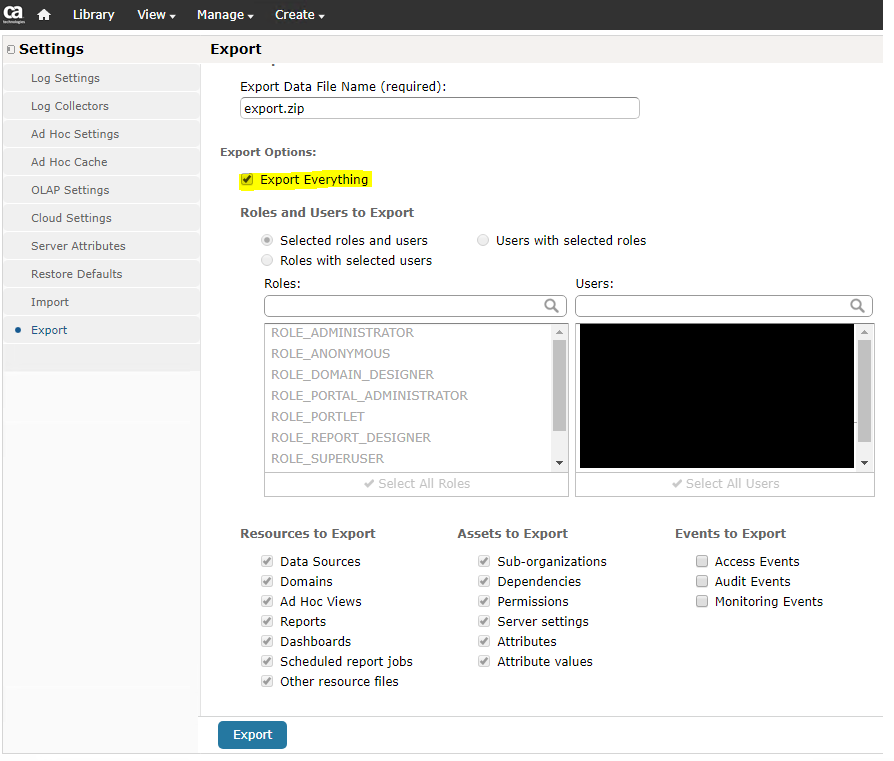Screen dimensions: 894x761
Task: Click the Home icon in top bar
Action: coord(44,15)
